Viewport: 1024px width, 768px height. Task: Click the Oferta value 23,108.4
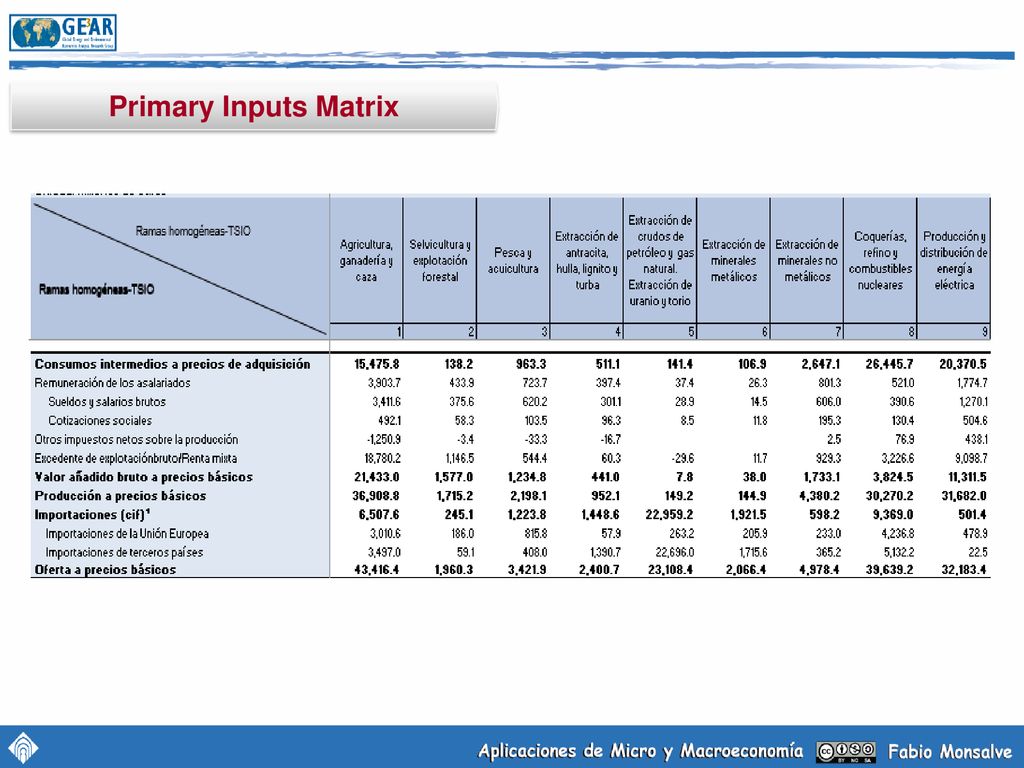click(671, 570)
